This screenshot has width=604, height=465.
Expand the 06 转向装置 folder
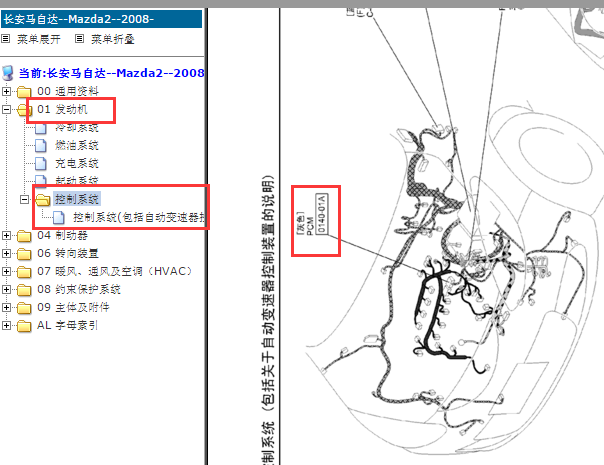tap(6, 253)
